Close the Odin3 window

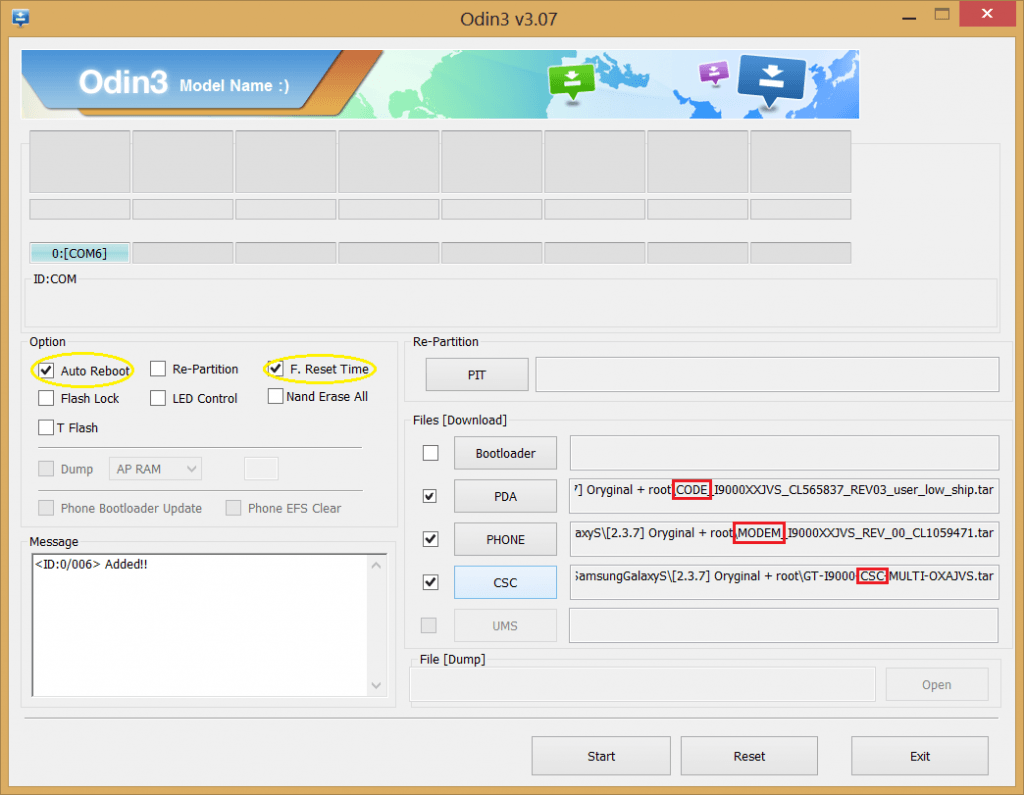[987, 14]
